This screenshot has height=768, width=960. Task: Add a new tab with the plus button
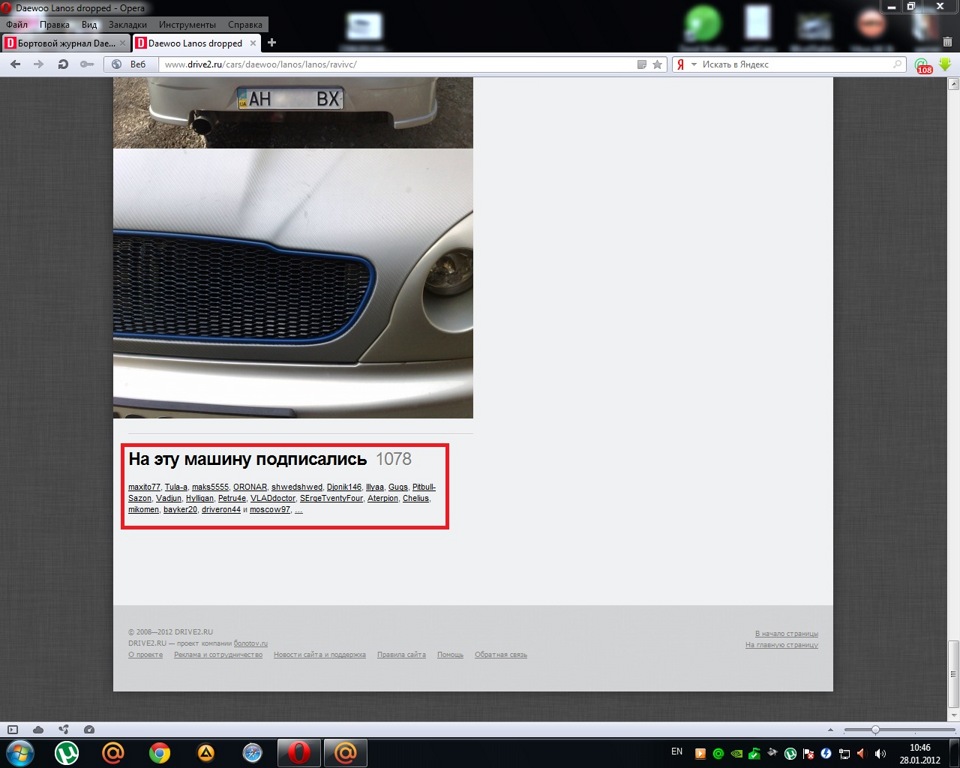click(x=272, y=42)
